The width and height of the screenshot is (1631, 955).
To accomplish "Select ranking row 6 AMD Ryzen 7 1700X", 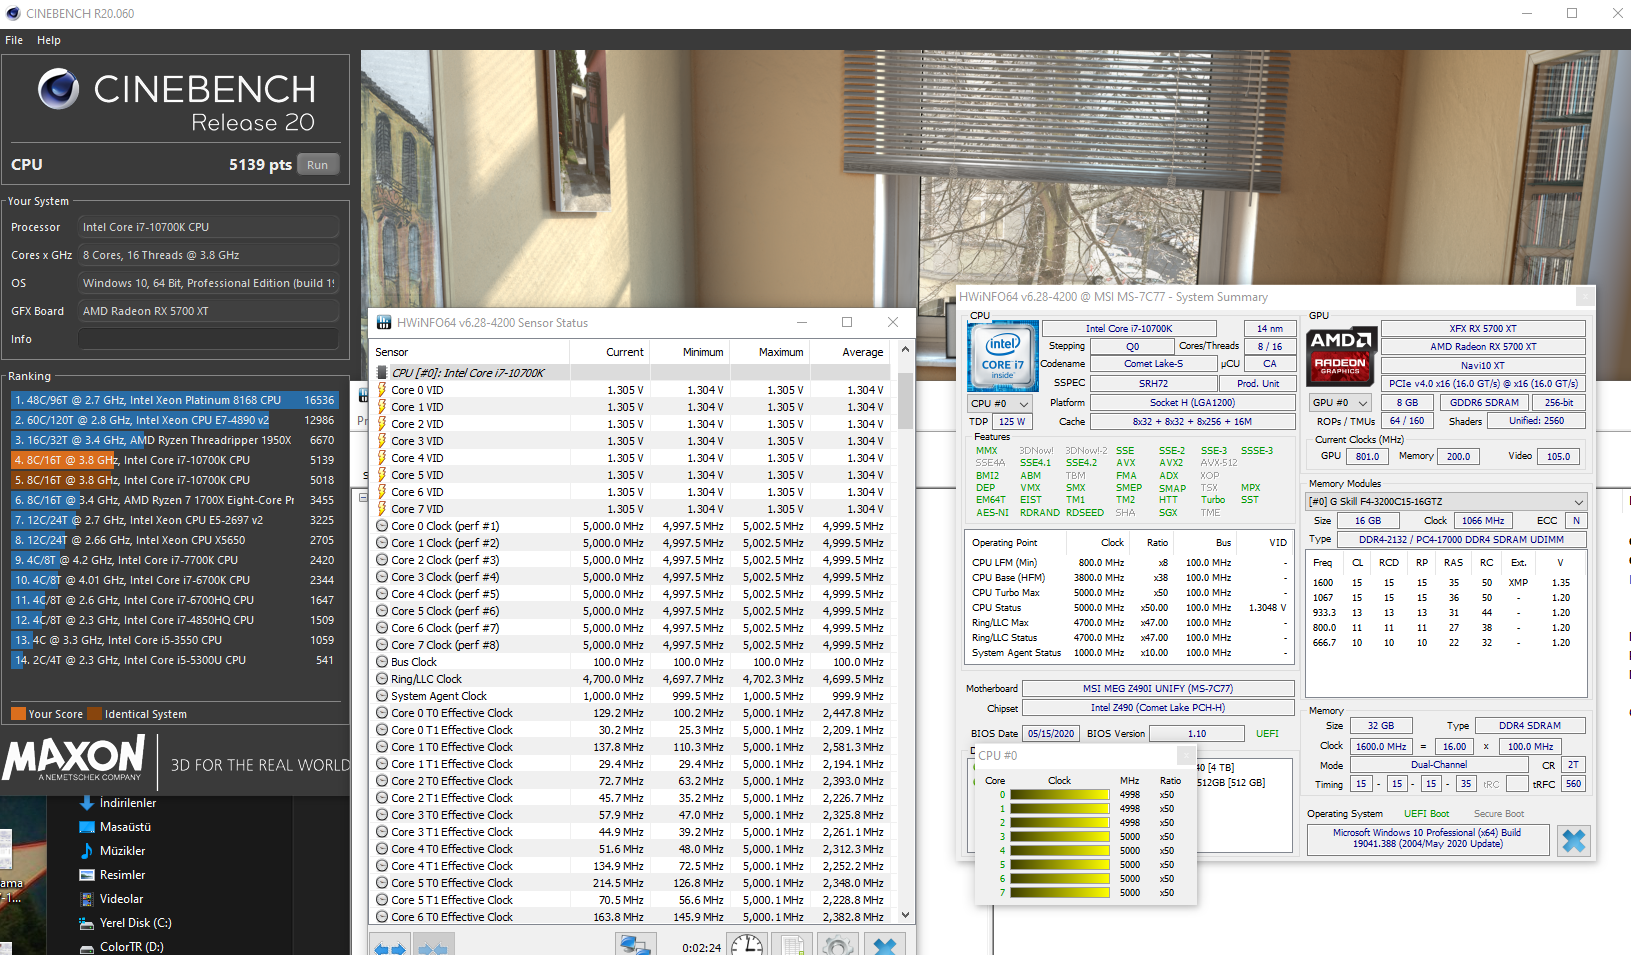I will point(175,500).
